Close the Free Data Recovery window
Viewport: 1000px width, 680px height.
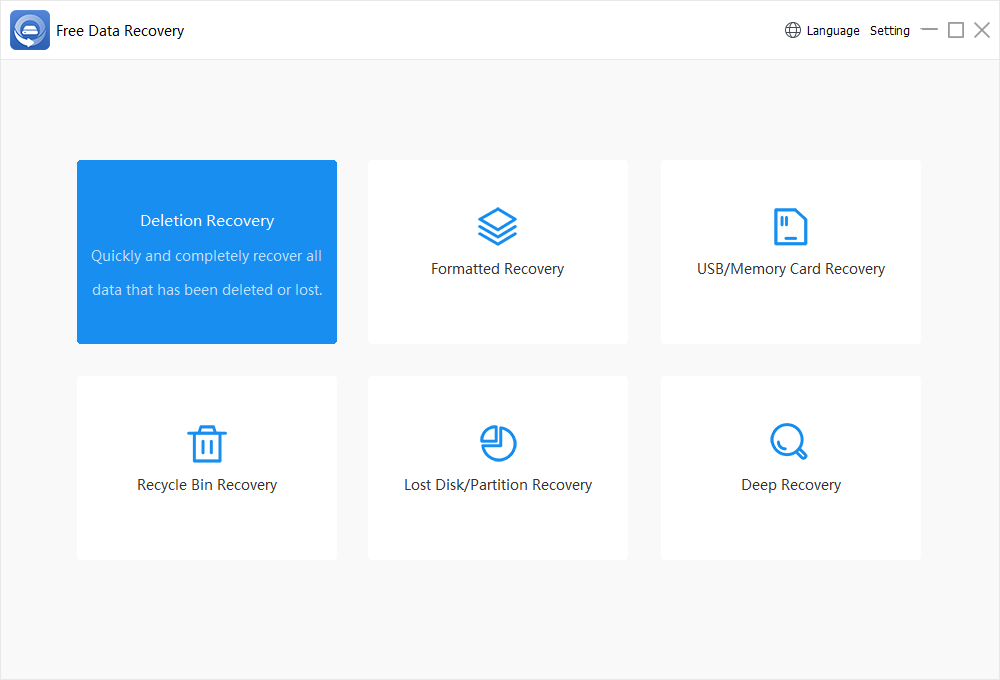pos(982,30)
